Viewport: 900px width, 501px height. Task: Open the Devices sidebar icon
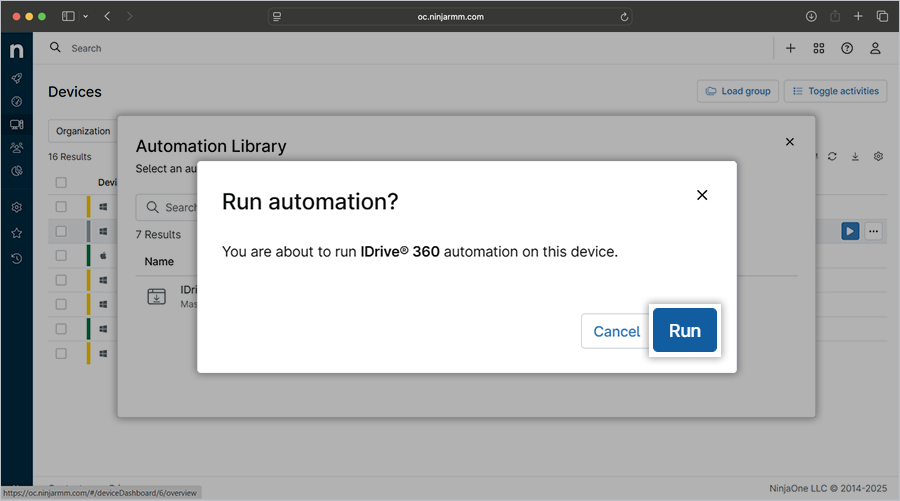pyautogui.click(x=16, y=124)
